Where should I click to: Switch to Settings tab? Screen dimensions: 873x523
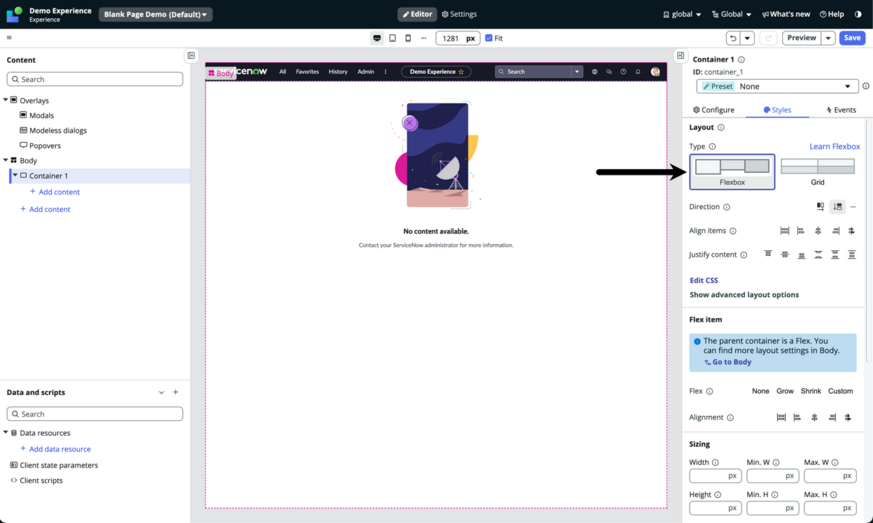click(459, 14)
